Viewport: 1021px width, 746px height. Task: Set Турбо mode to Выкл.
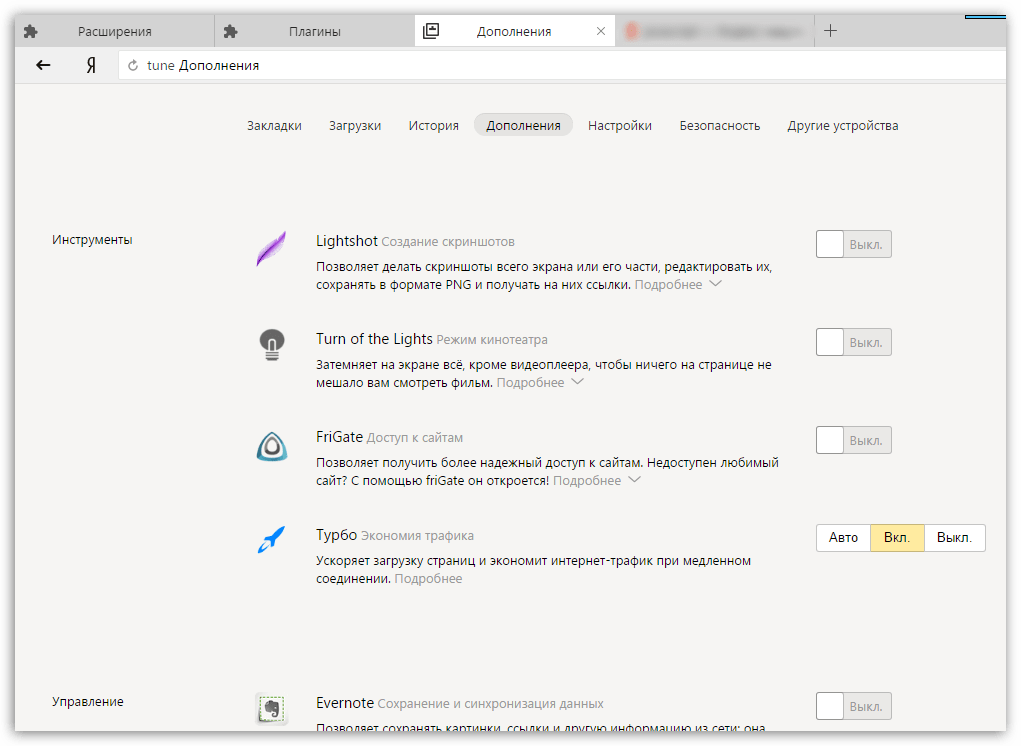tap(954, 538)
